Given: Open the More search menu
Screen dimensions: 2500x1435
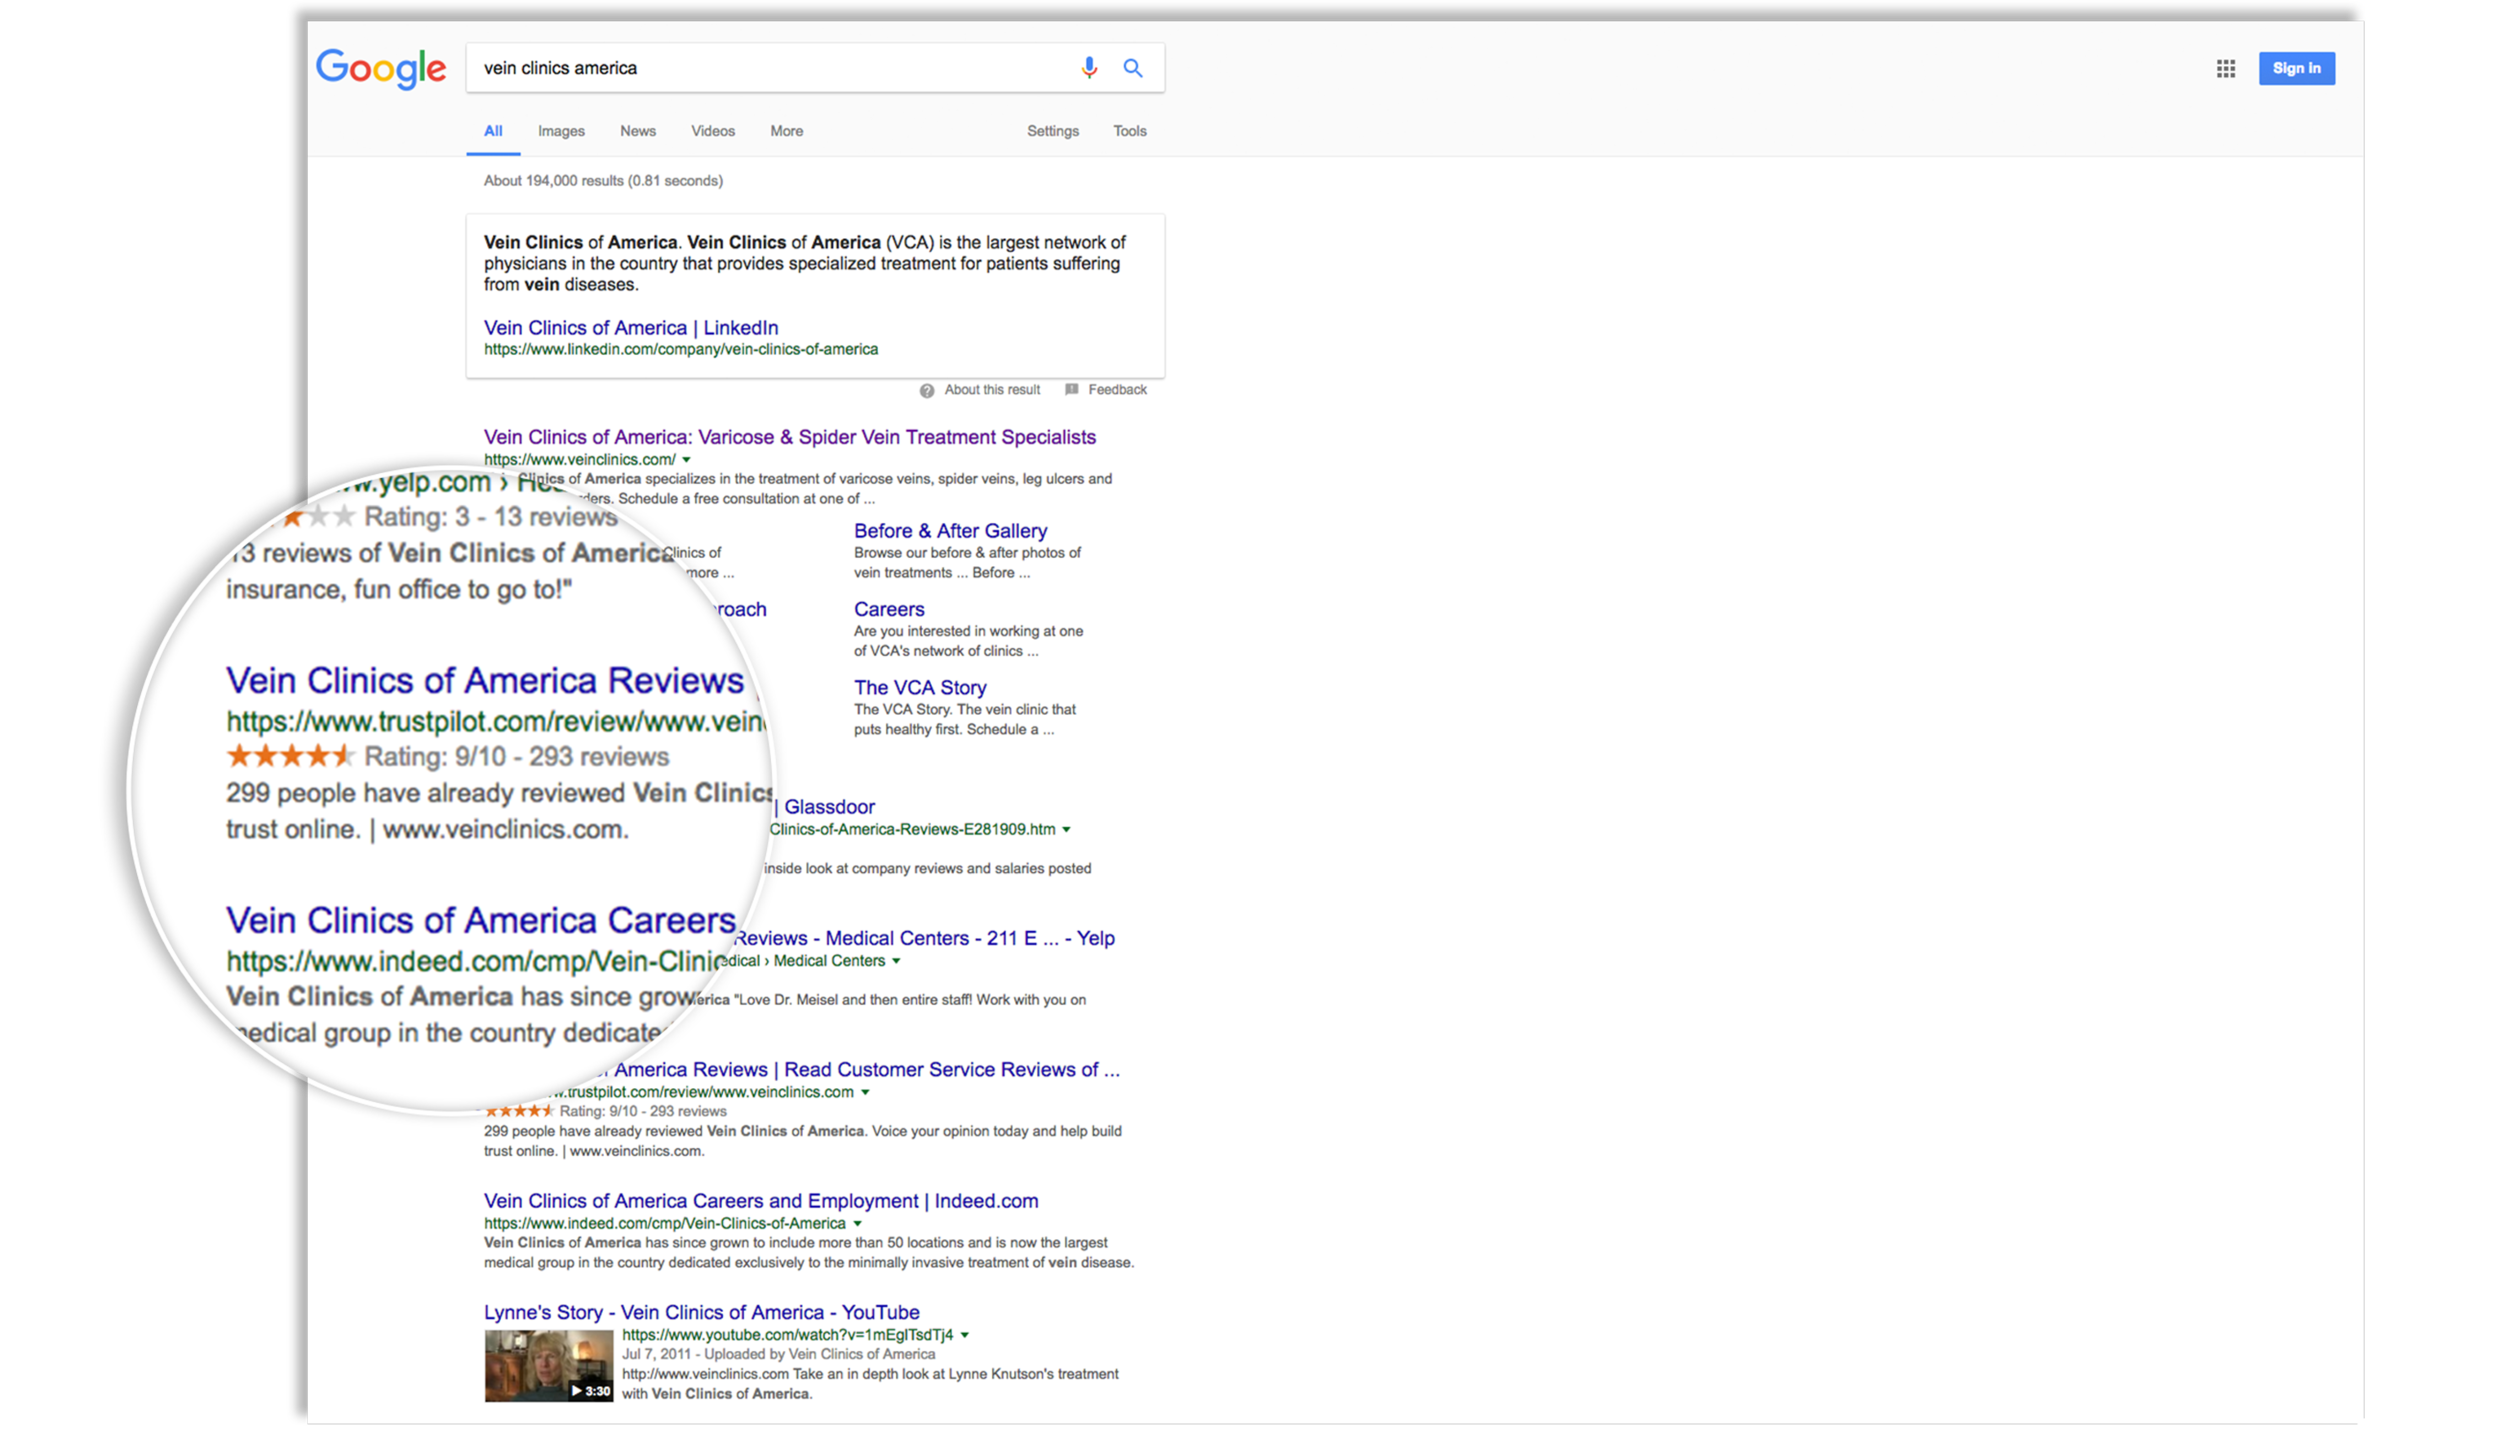Looking at the screenshot, I should point(786,131).
